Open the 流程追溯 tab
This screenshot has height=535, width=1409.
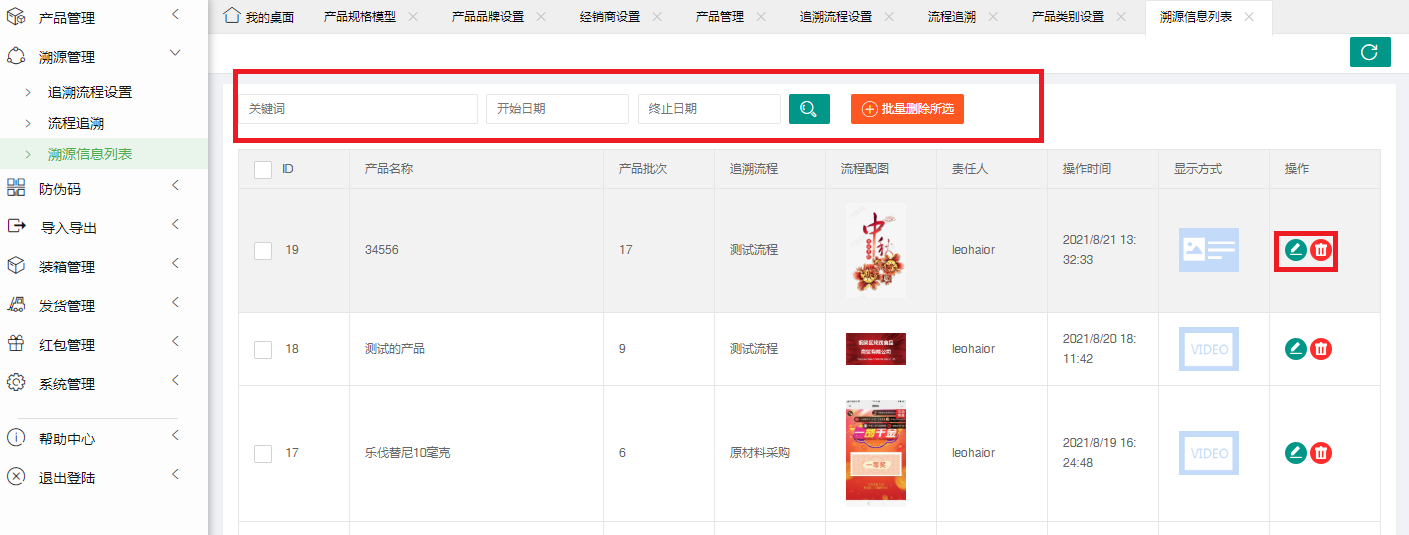[x=950, y=17]
